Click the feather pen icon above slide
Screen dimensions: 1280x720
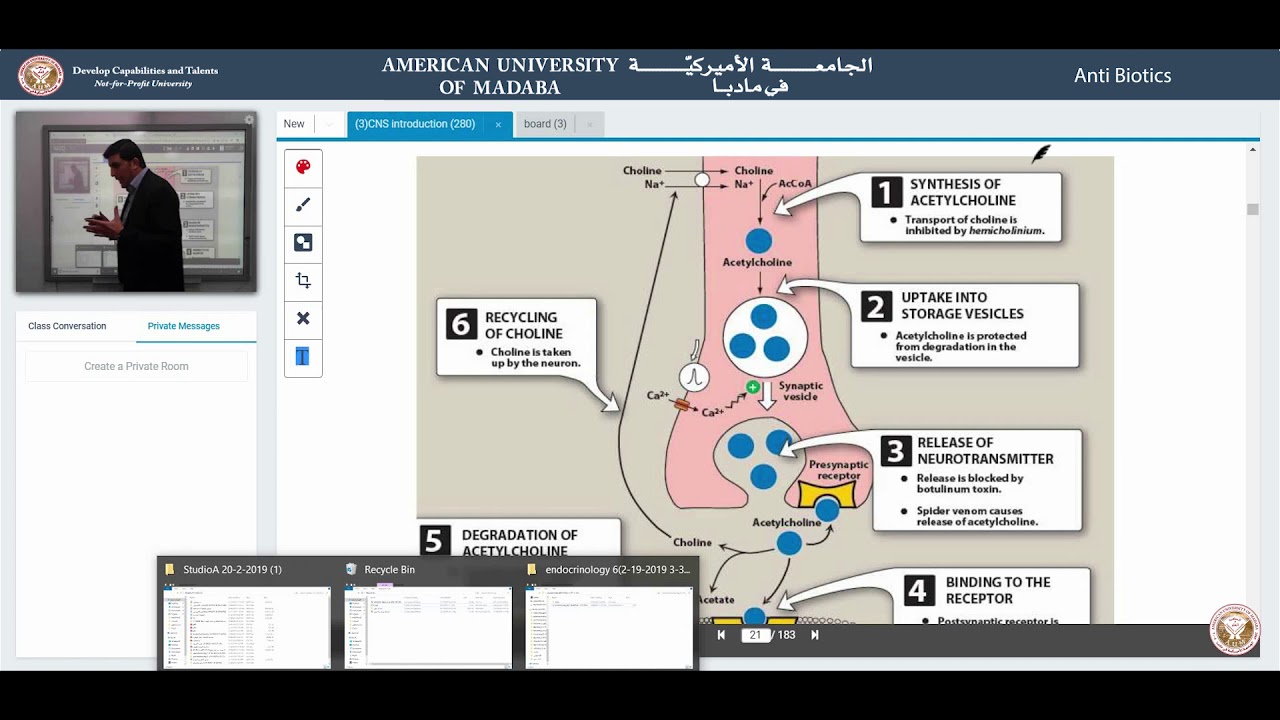point(1041,154)
